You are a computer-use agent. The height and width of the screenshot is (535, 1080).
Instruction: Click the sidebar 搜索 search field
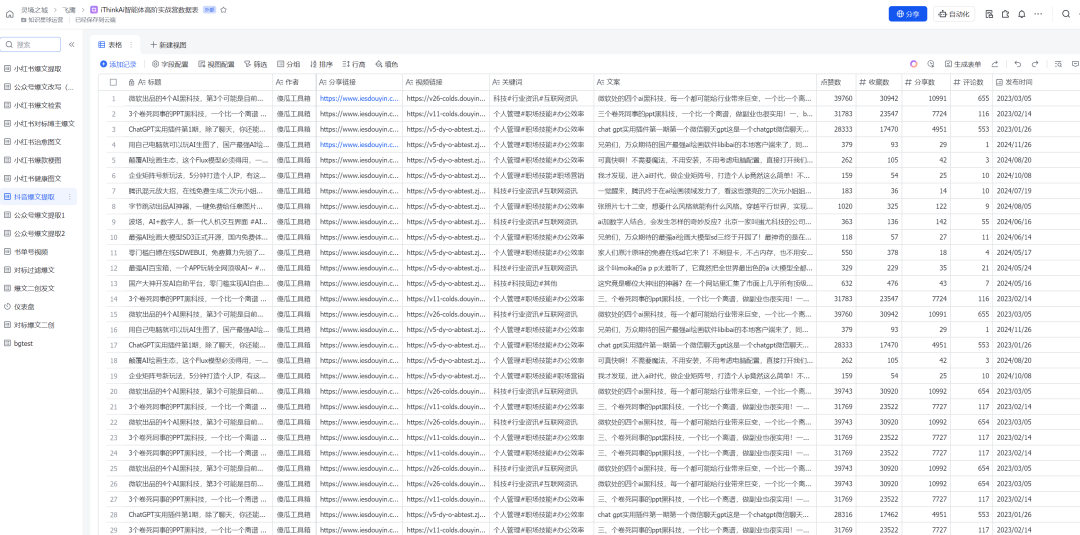31,45
